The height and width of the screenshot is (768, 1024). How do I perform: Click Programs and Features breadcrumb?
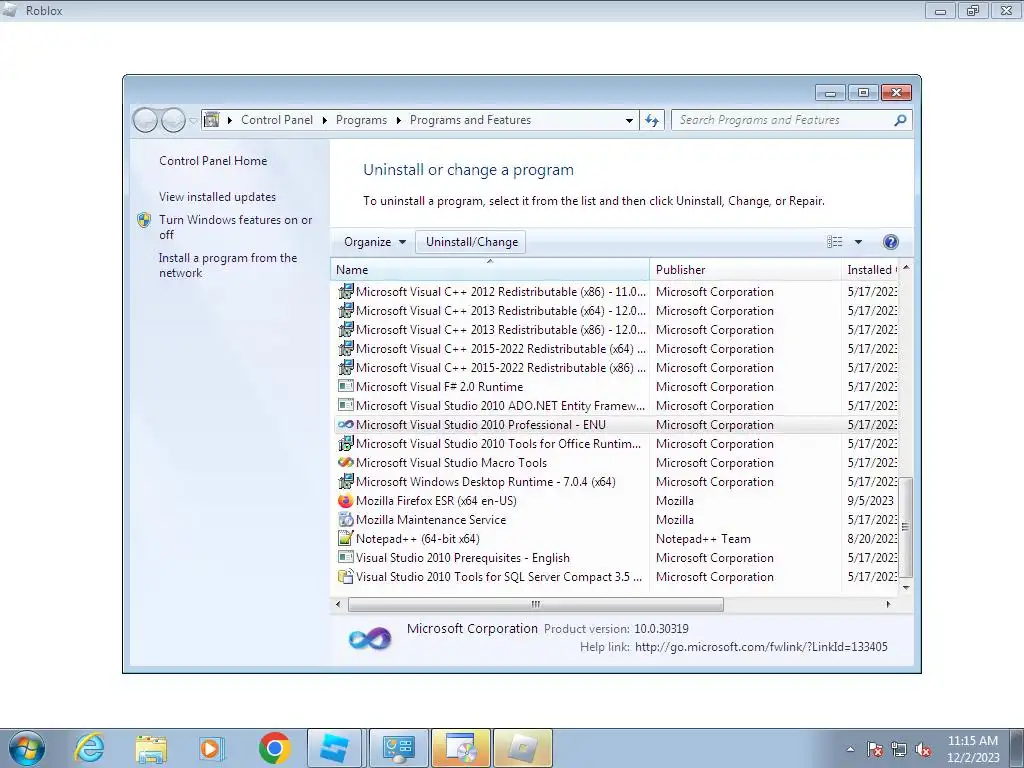(470, 120)
